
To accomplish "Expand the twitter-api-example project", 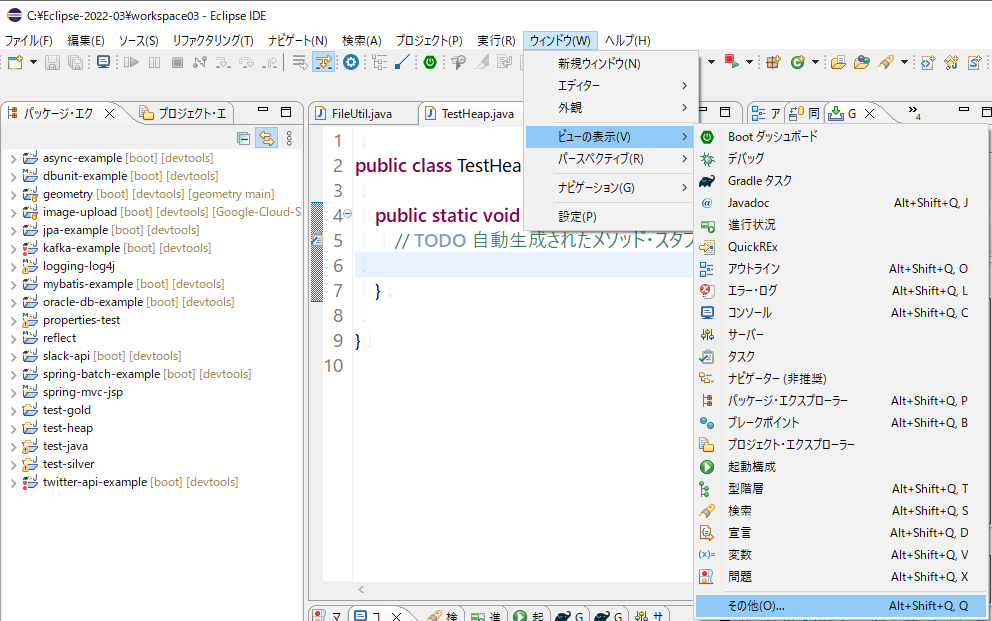I will (13, 483).
